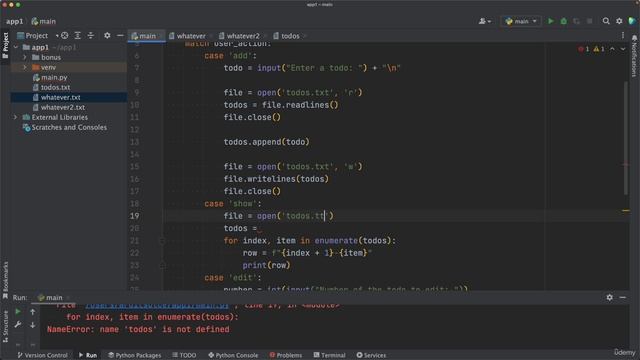Image resolution: width=640 pixels, height=360 pixels.
Task: Expand all in Project panel
Action: coord(78,36)
